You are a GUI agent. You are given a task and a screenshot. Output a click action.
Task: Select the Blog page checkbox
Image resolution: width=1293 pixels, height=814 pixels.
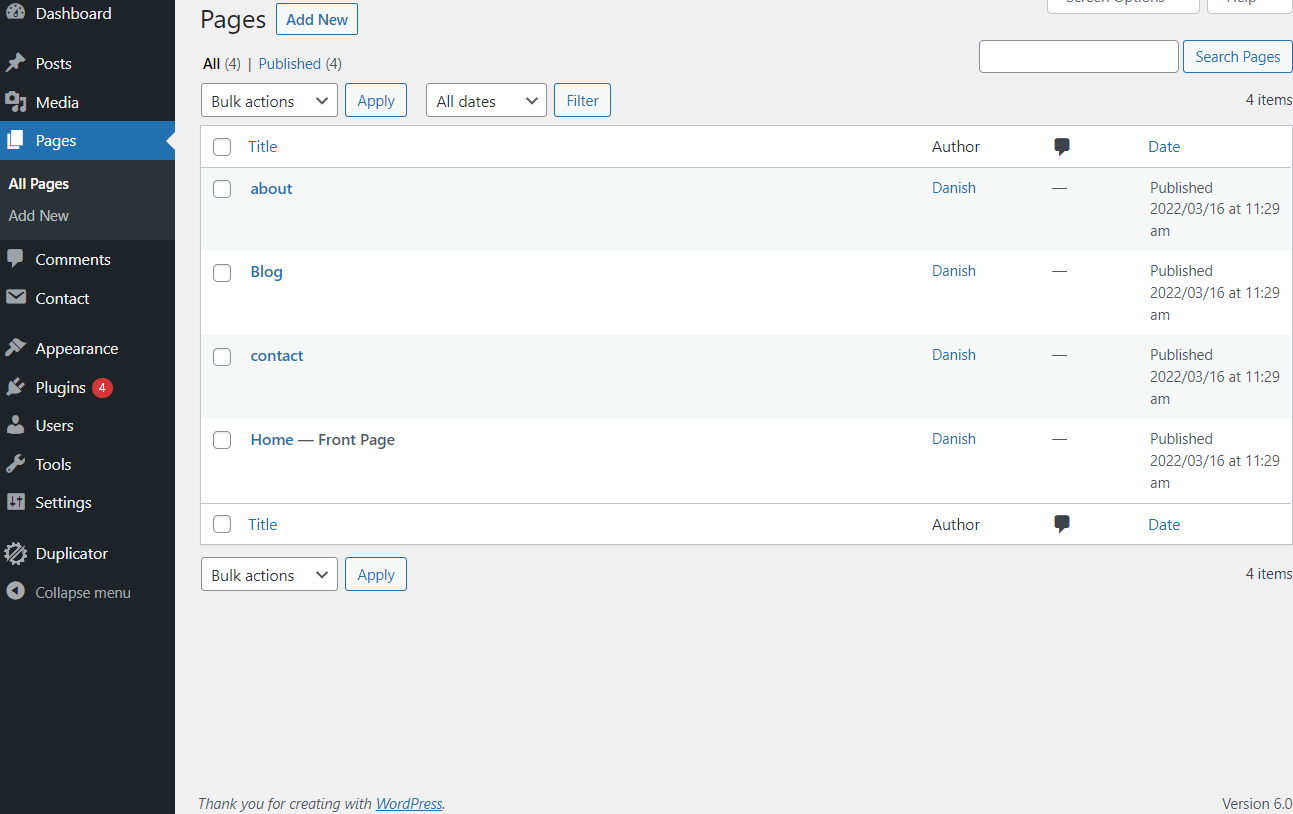(222, 272)
